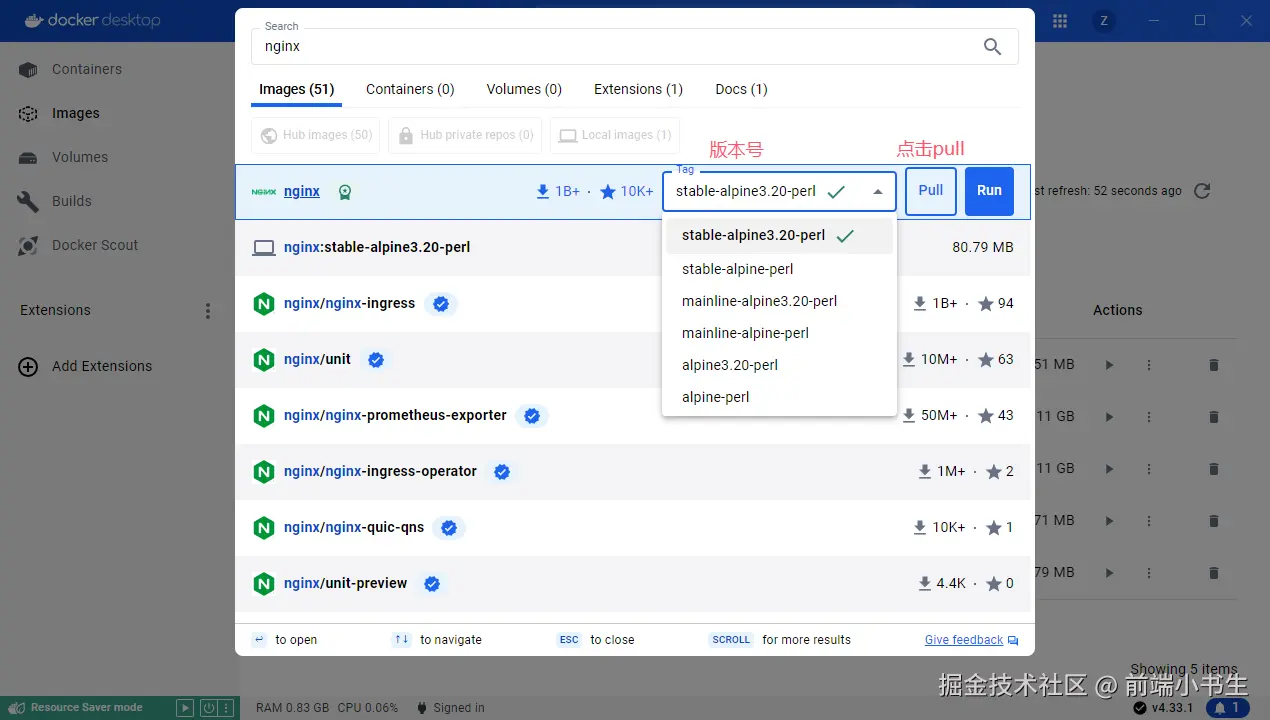Image resolution: width=1270 pixels, height=720 pixels.
Task: Toggle the Local images (1) filter
Action: tap(615, 135)
